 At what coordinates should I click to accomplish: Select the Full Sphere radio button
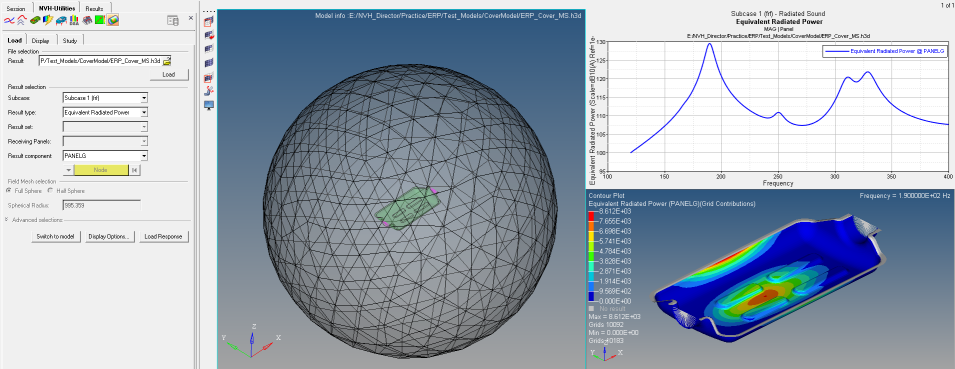(9, 191)
